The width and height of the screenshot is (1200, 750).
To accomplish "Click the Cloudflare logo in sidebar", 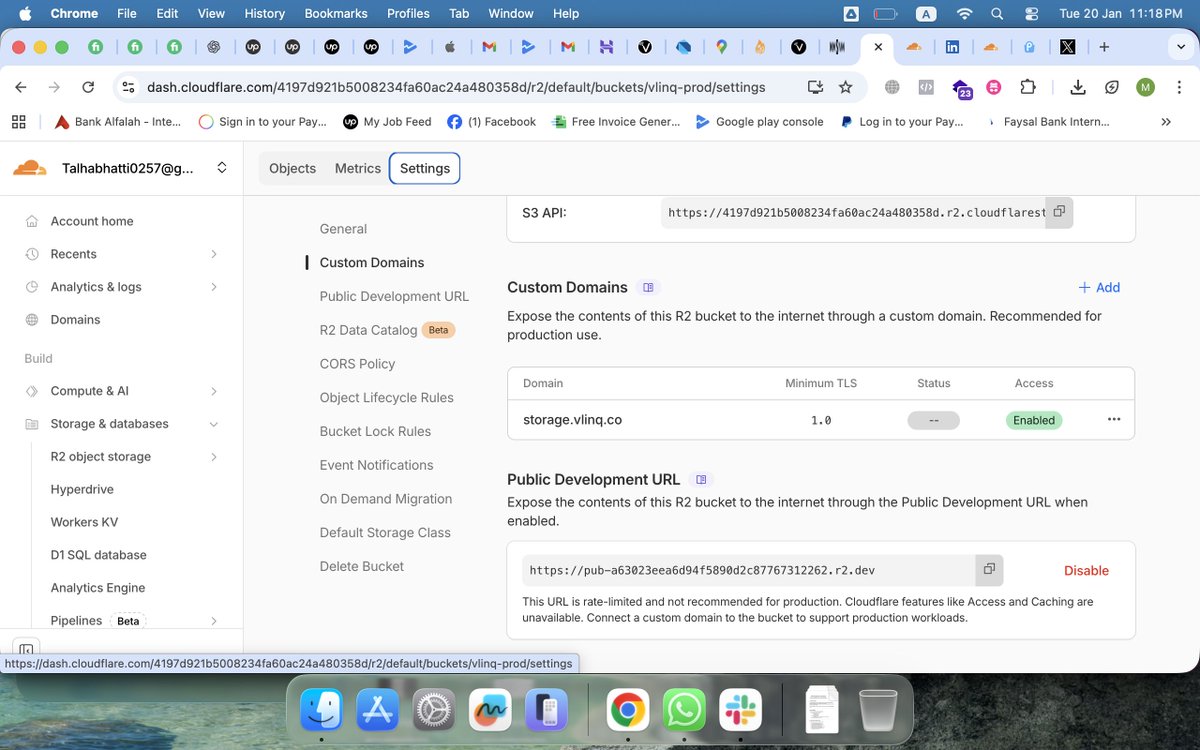I will pyautogui.click(x=31, y=168).
